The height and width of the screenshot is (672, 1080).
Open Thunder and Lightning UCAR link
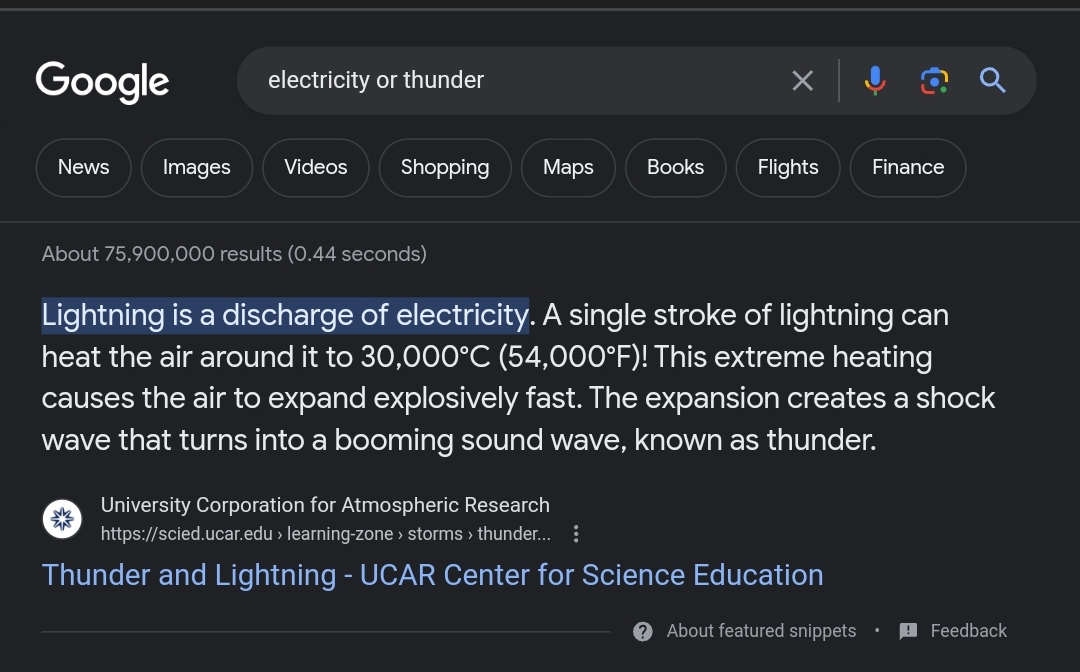click(432, 575)
